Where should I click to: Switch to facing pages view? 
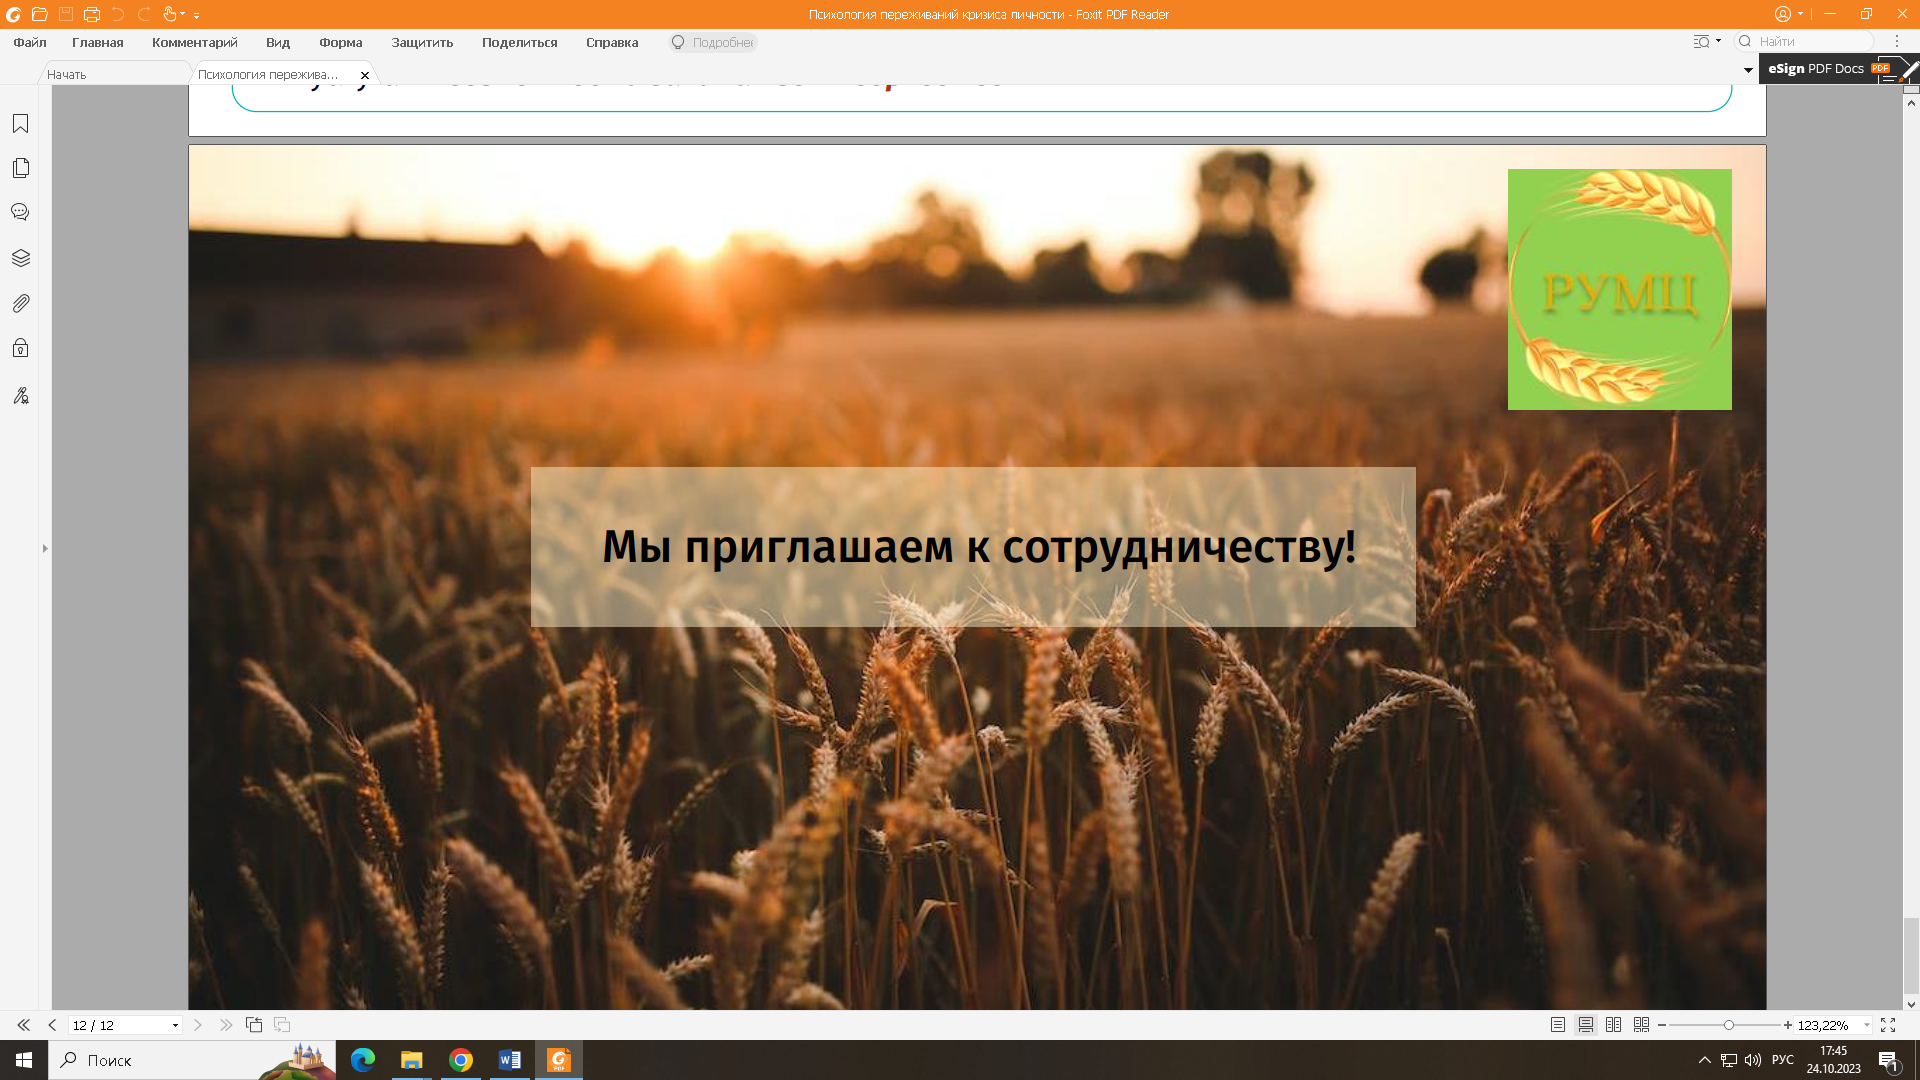tap(1613, 1025)
